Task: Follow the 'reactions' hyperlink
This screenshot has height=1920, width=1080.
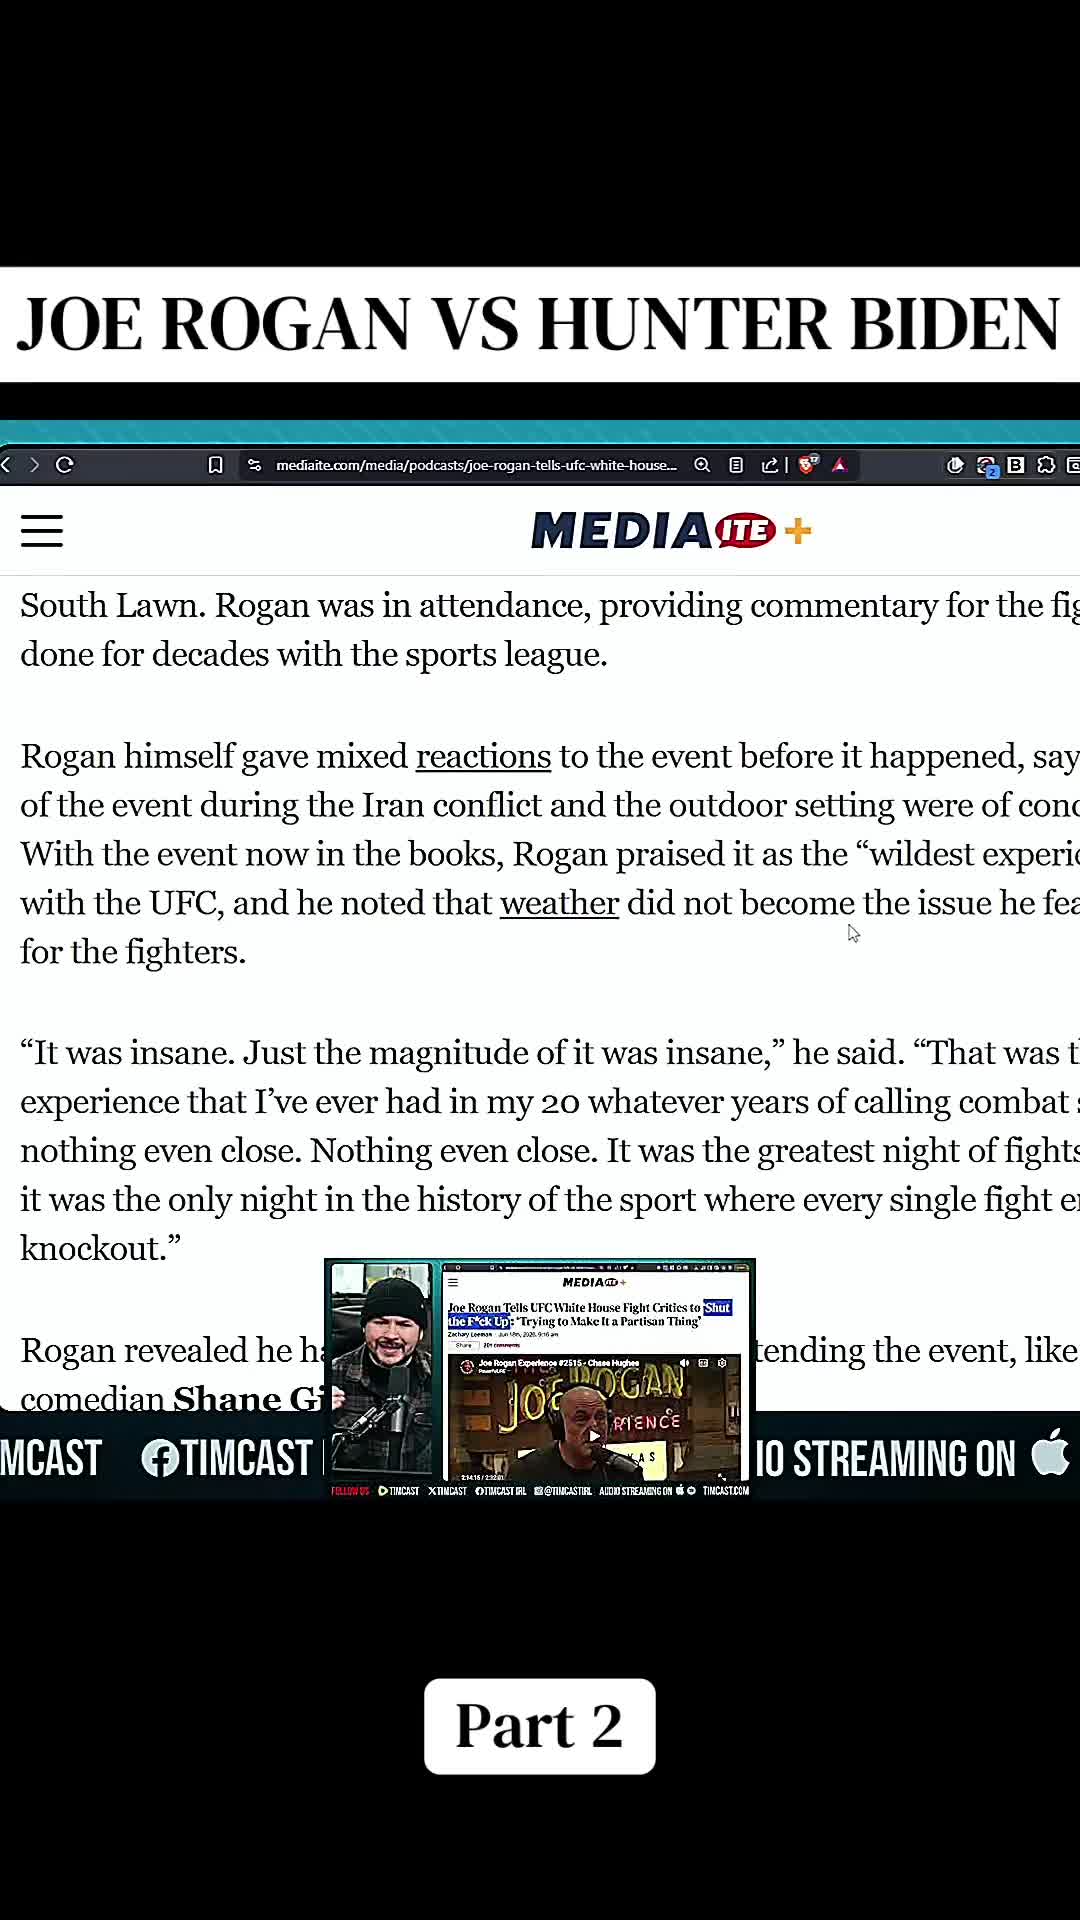Action: [483, 756]
